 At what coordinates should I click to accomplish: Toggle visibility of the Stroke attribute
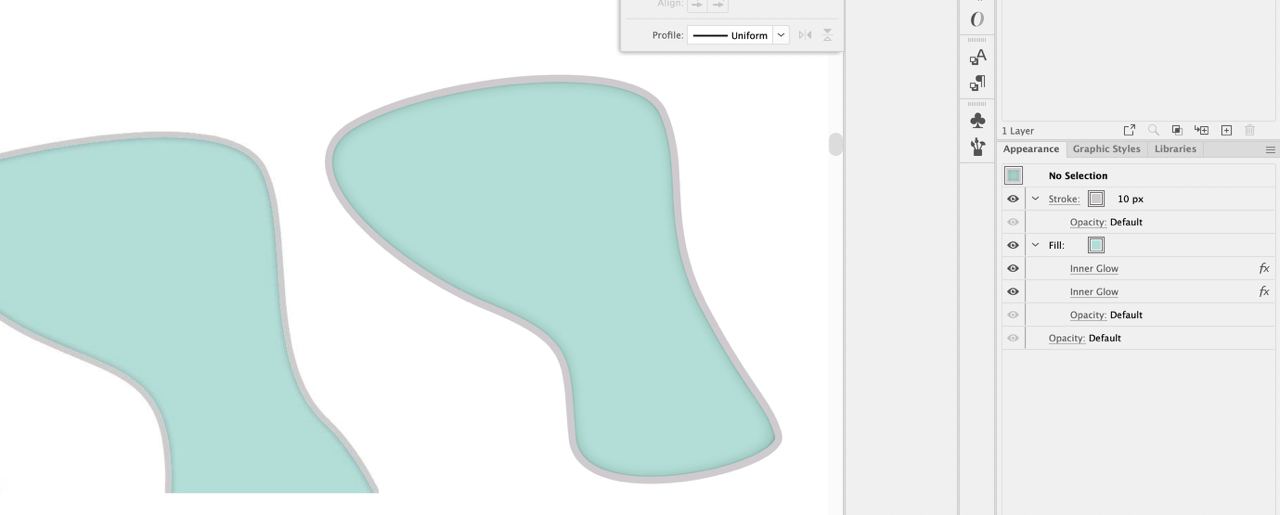1013,199
